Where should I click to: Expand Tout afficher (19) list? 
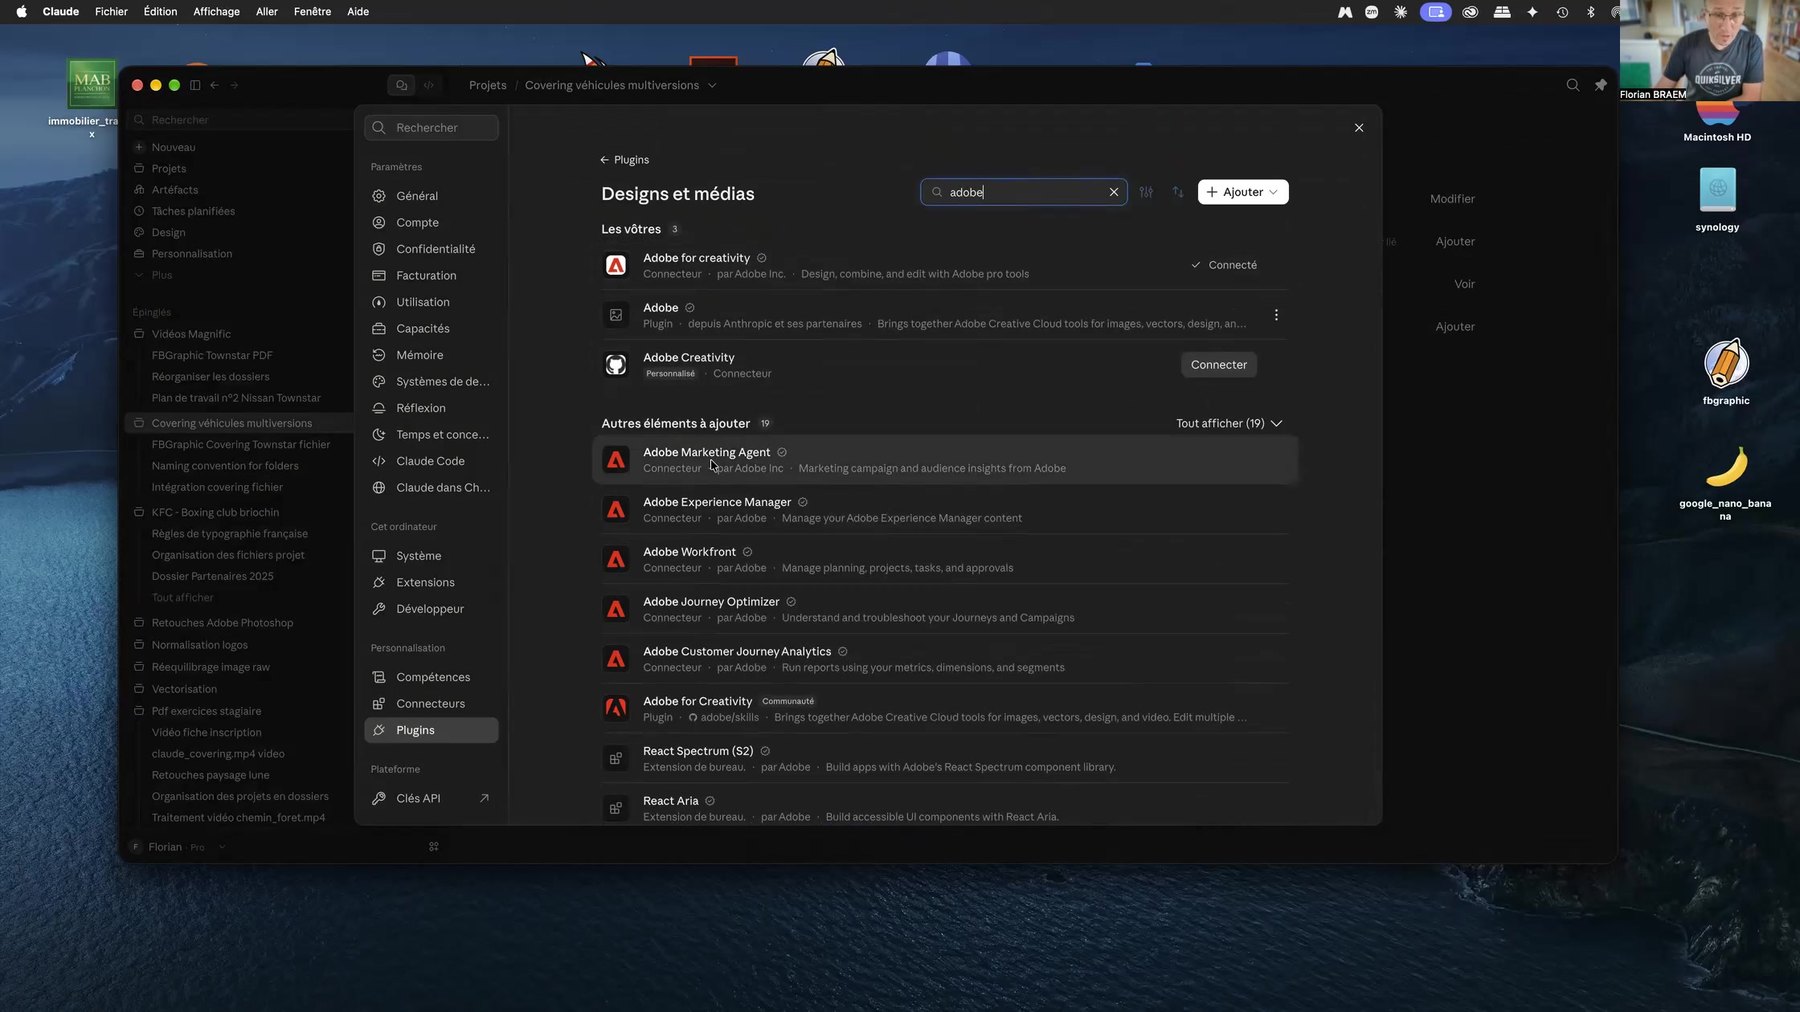coord(1229,423)
